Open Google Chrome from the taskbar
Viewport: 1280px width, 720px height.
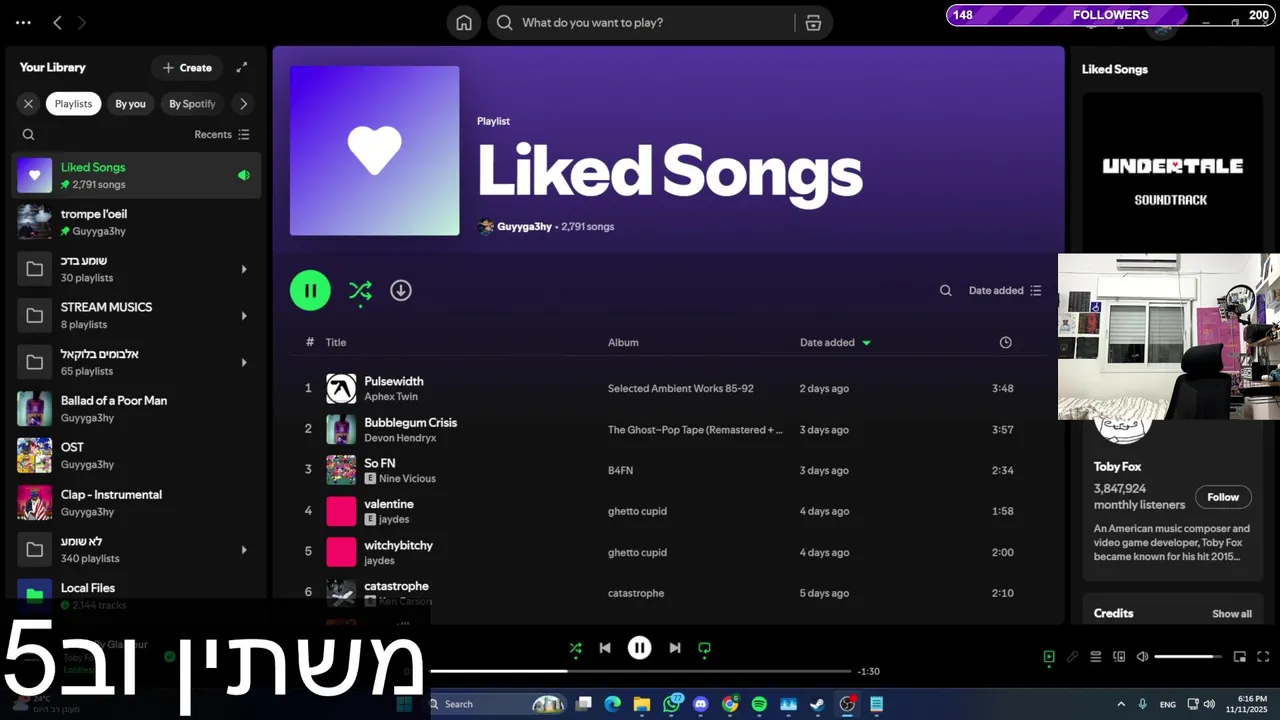(x=730, y=704)
